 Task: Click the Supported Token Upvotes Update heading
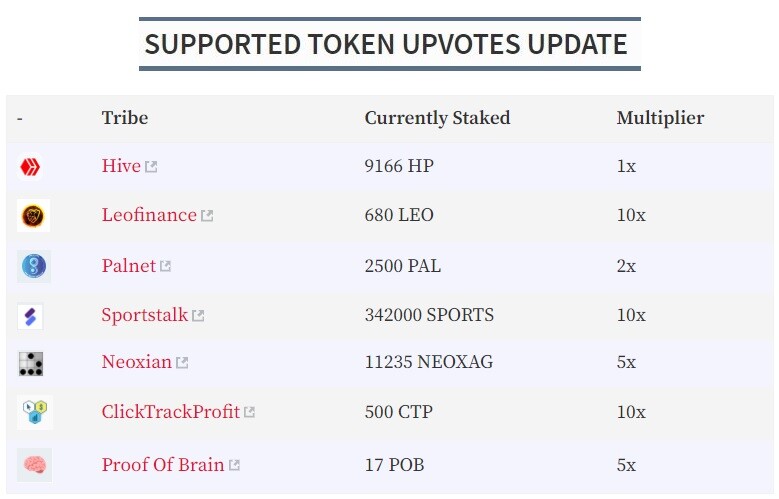pos(386,44)
